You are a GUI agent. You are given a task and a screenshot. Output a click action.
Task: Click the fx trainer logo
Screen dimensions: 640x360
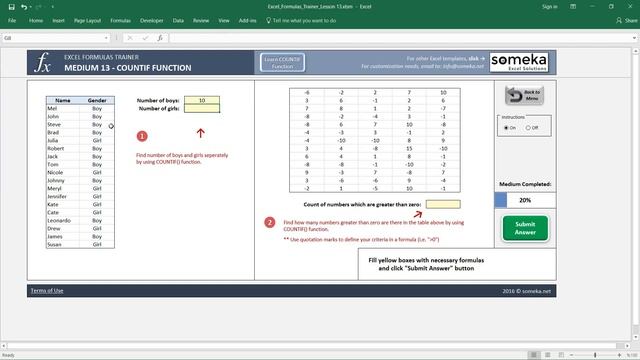pyautogui.click(x=42, y=62)
